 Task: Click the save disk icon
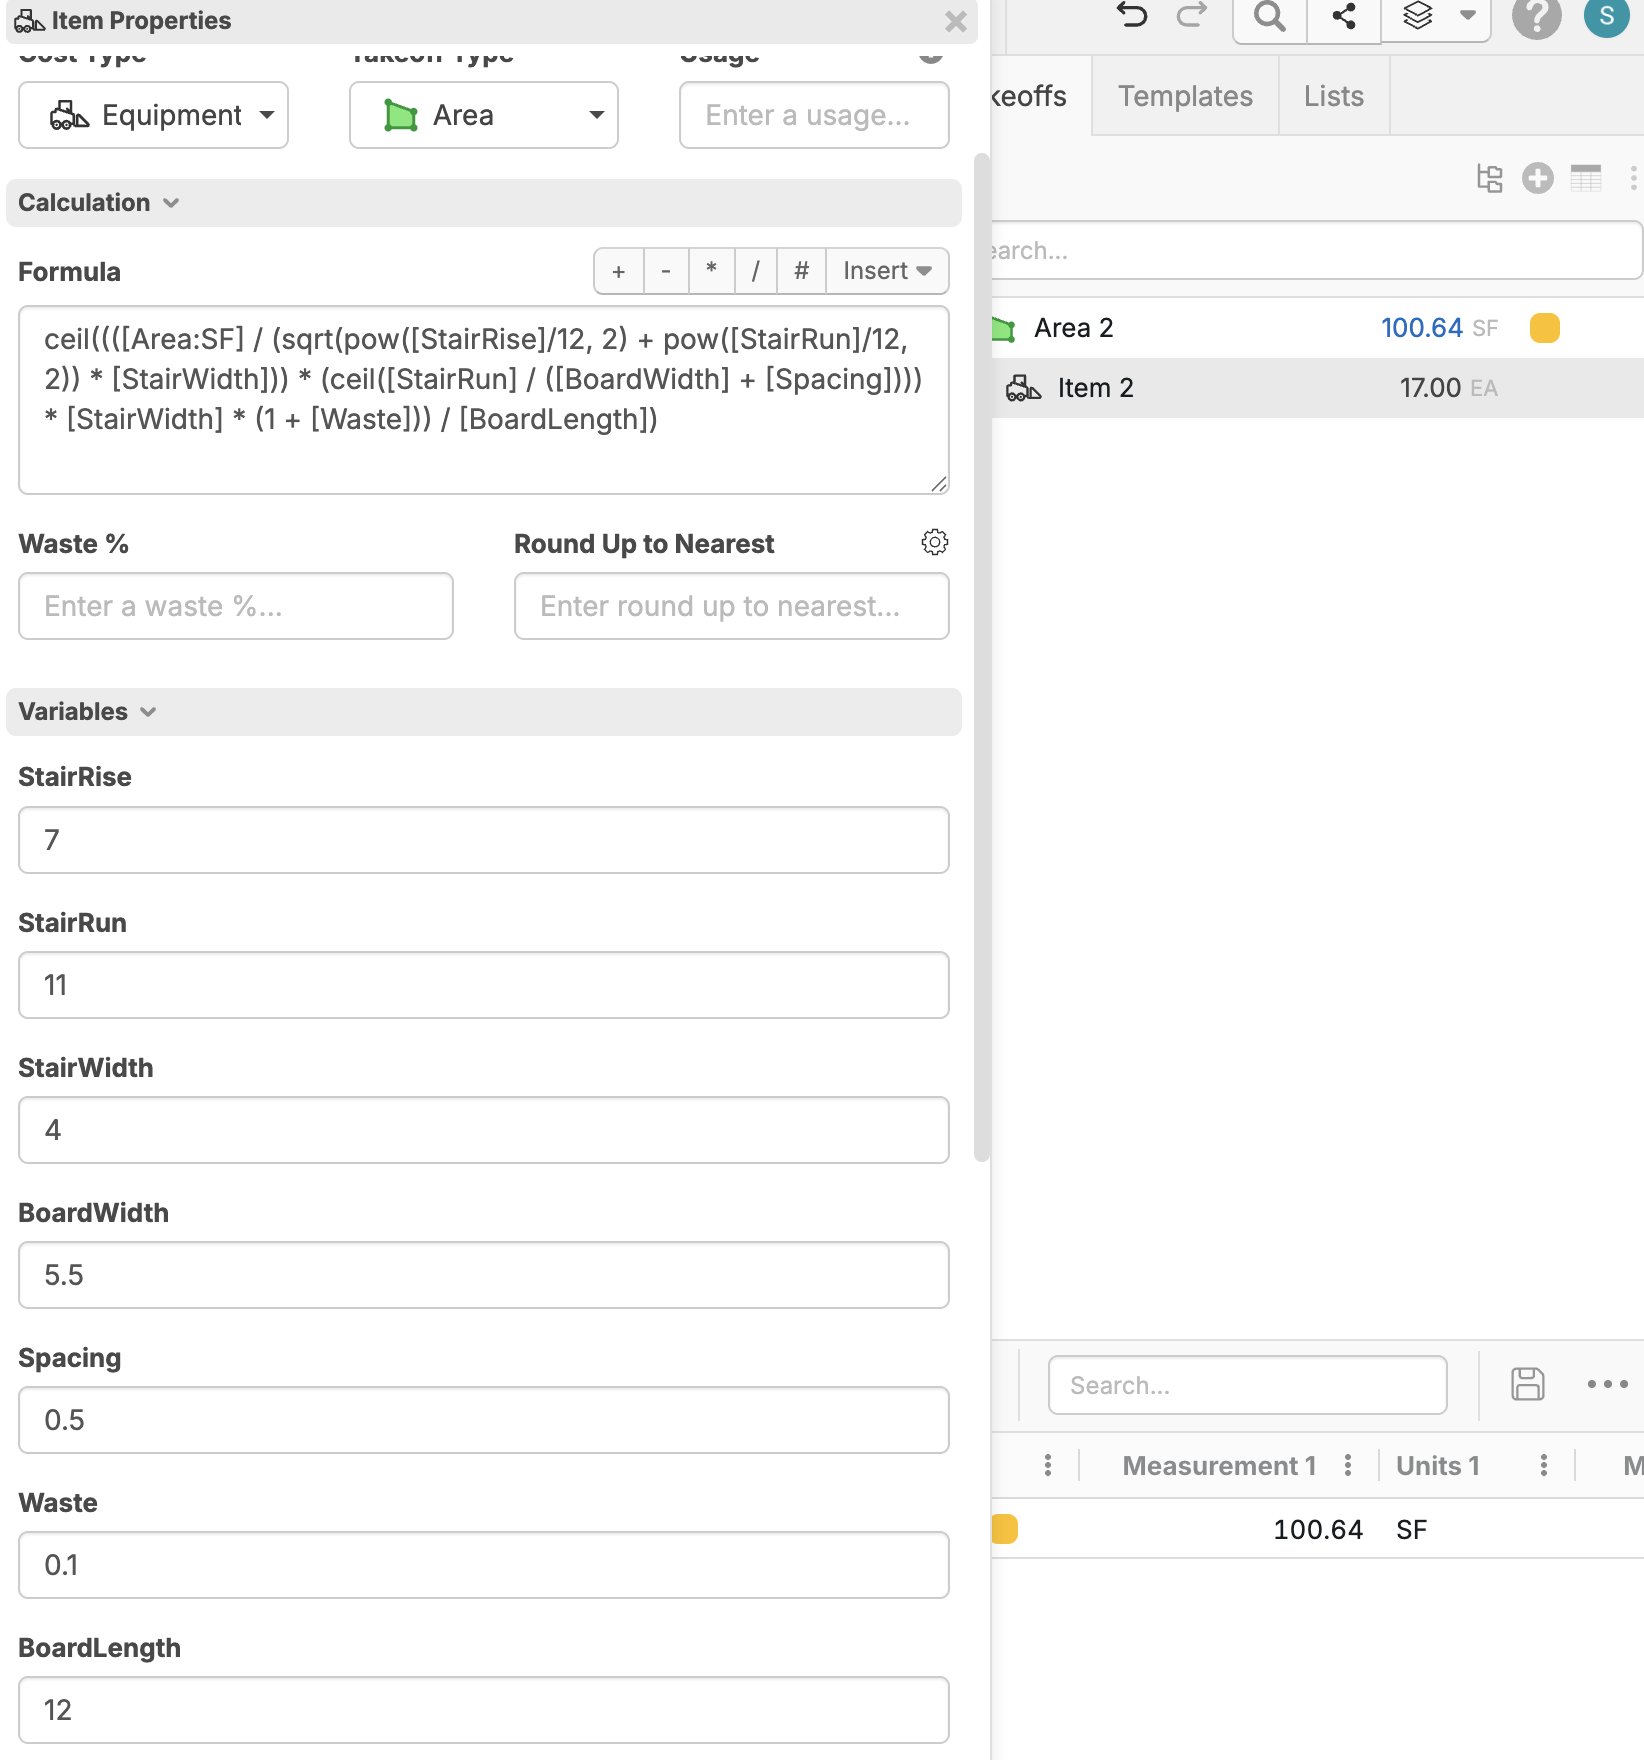[1527, 1384]
